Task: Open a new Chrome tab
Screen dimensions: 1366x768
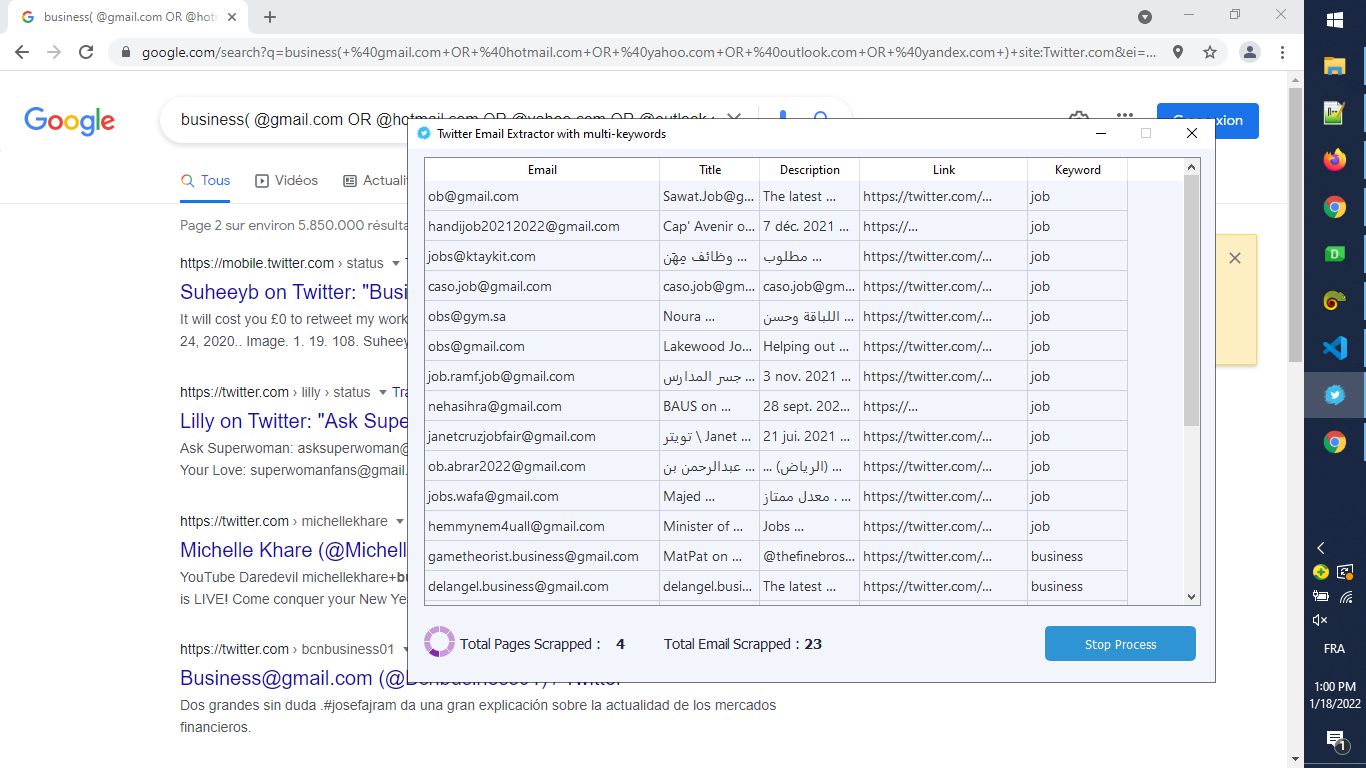Action: click(270, 17)
